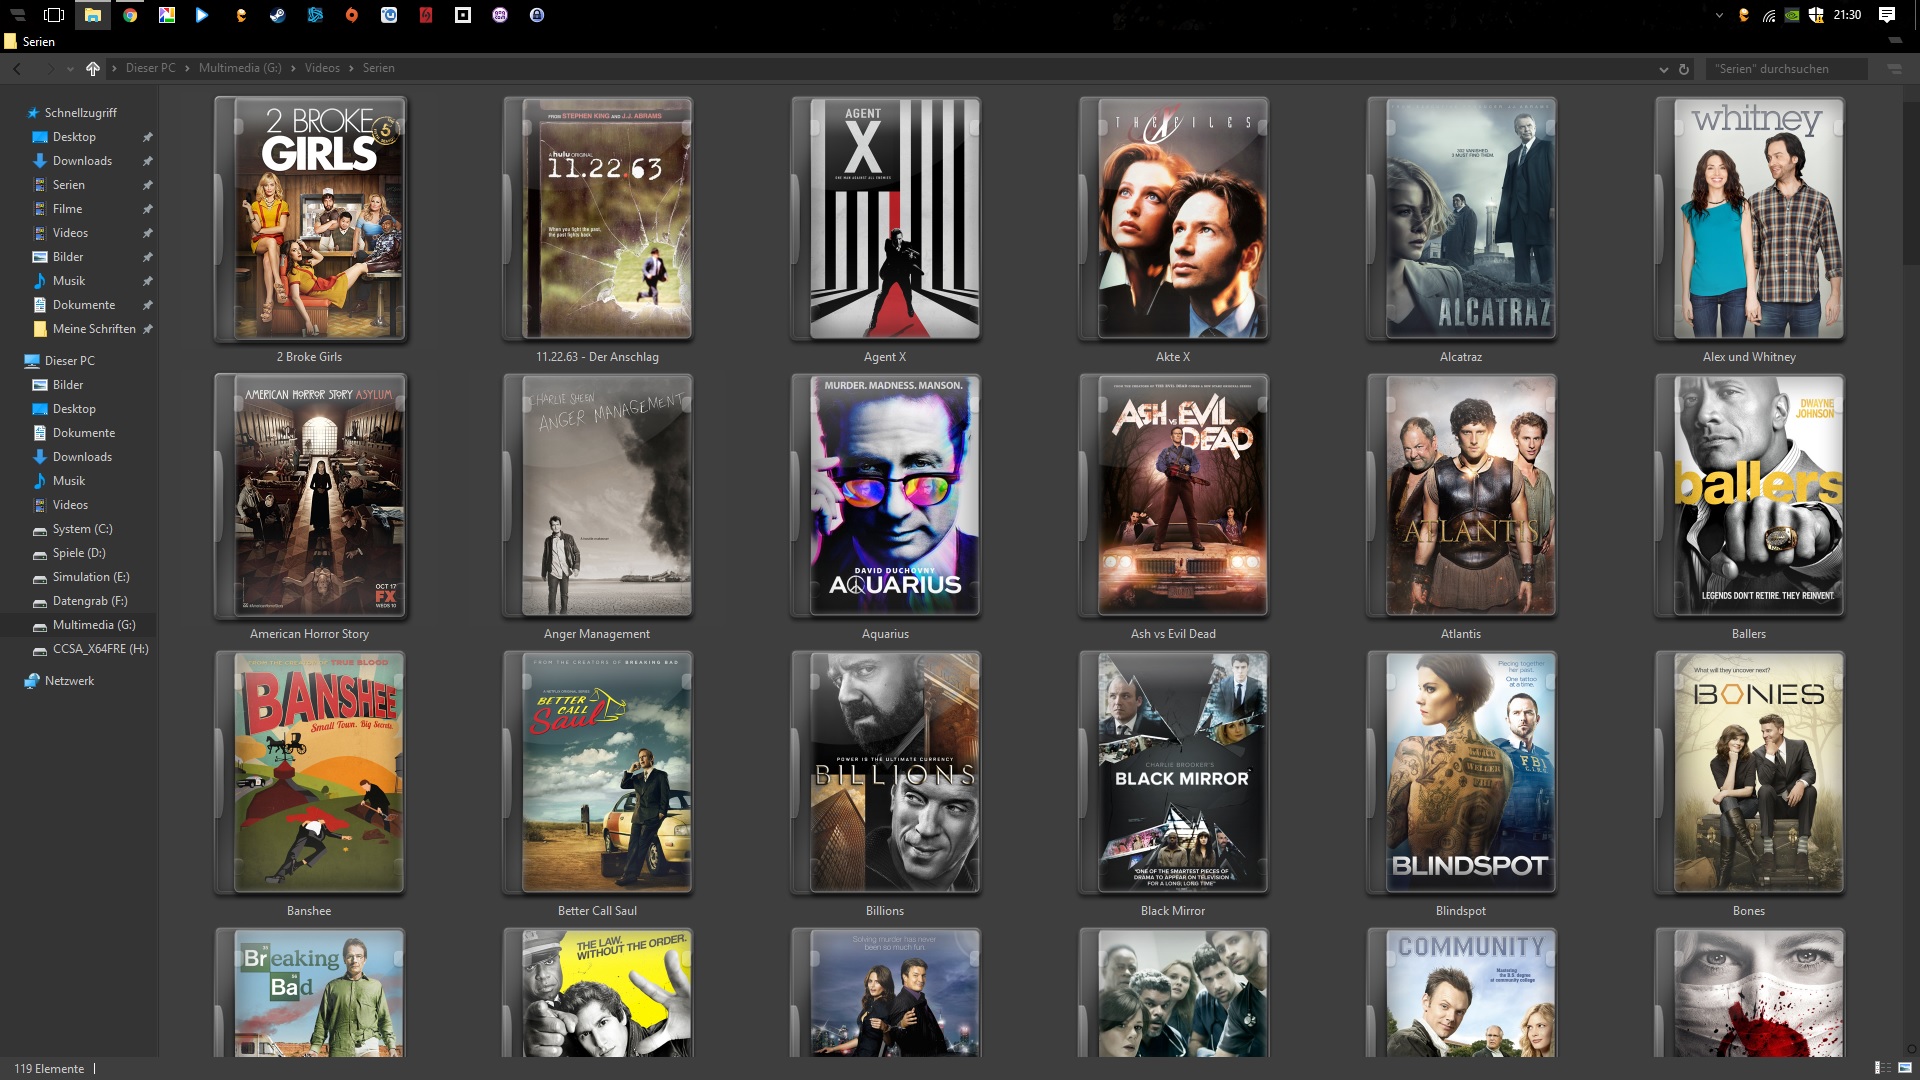Expand the breadcrumb arrow after Videos
The height and width of the screenshot is (1080, 1920).
(351, 68)
